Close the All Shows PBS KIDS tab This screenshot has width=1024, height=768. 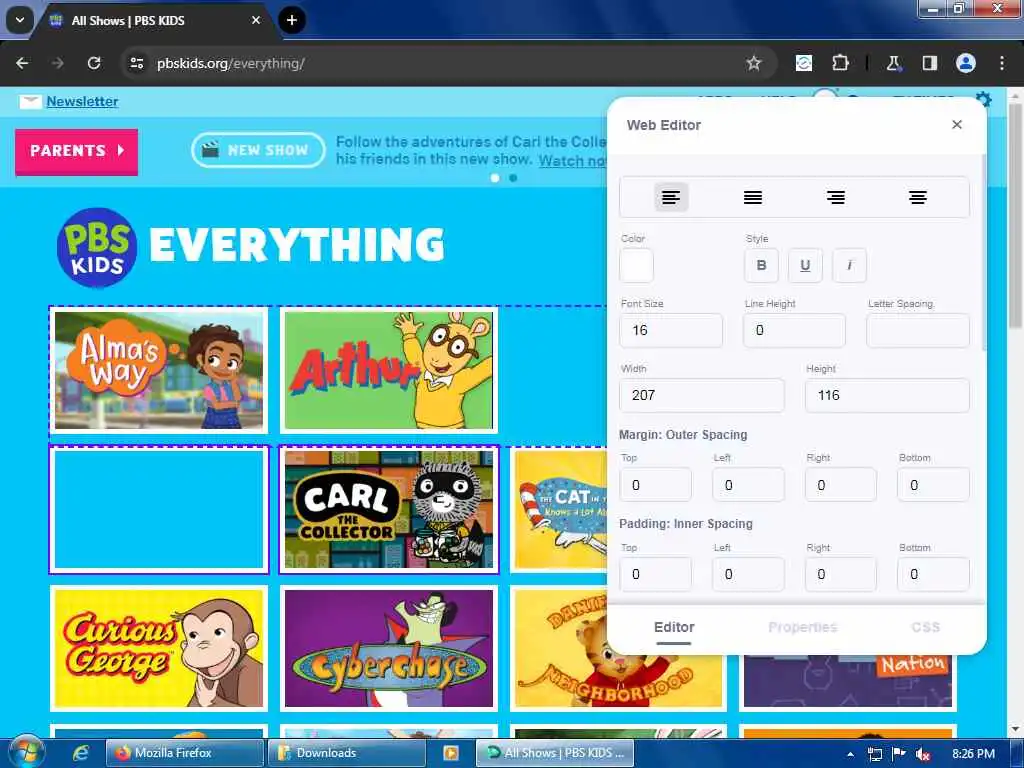[256, 20]
